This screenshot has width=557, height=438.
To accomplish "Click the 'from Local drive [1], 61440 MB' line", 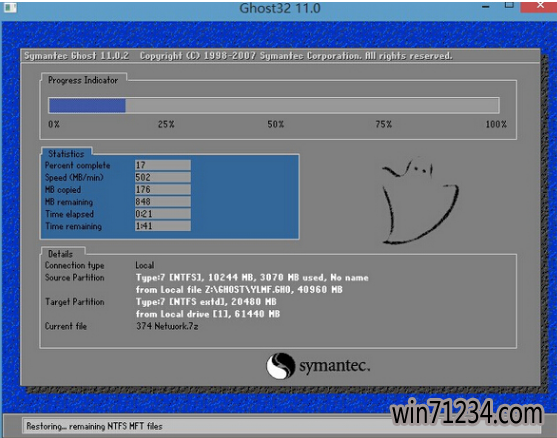I will click(x=208, y=314).
